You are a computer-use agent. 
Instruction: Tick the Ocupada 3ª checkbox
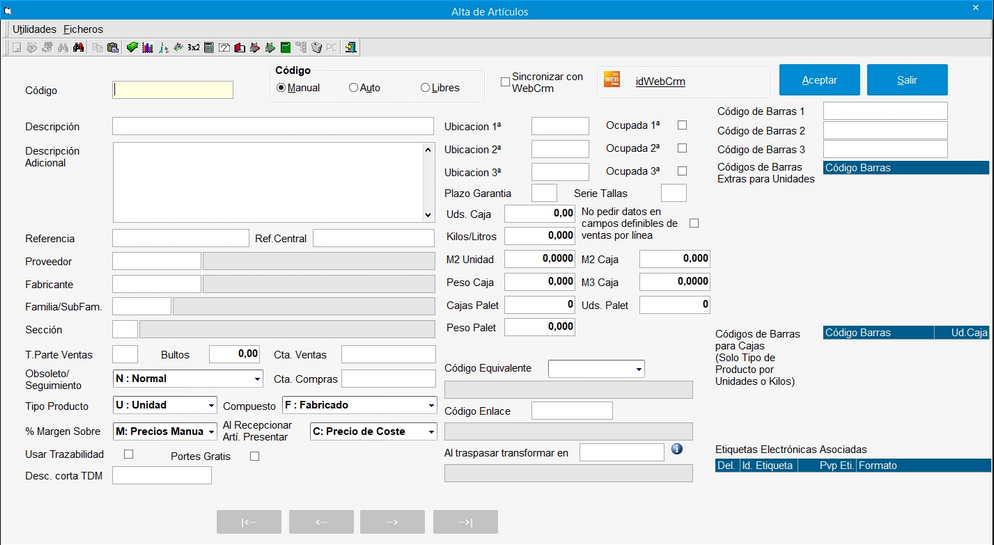click(x=682, y=171)
